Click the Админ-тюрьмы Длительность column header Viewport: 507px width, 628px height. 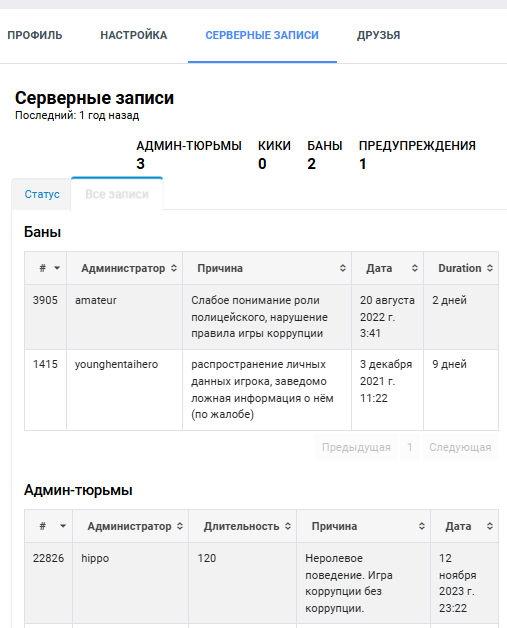click(x=243, y=526)
